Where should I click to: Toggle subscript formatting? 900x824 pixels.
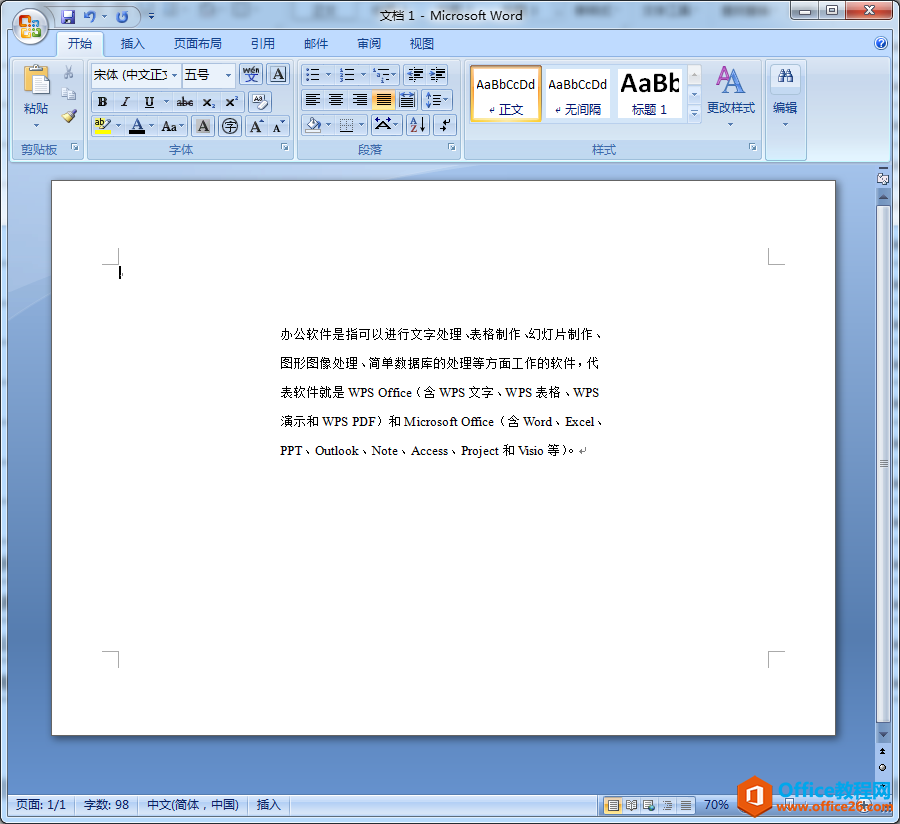click(x=208, y=102)
